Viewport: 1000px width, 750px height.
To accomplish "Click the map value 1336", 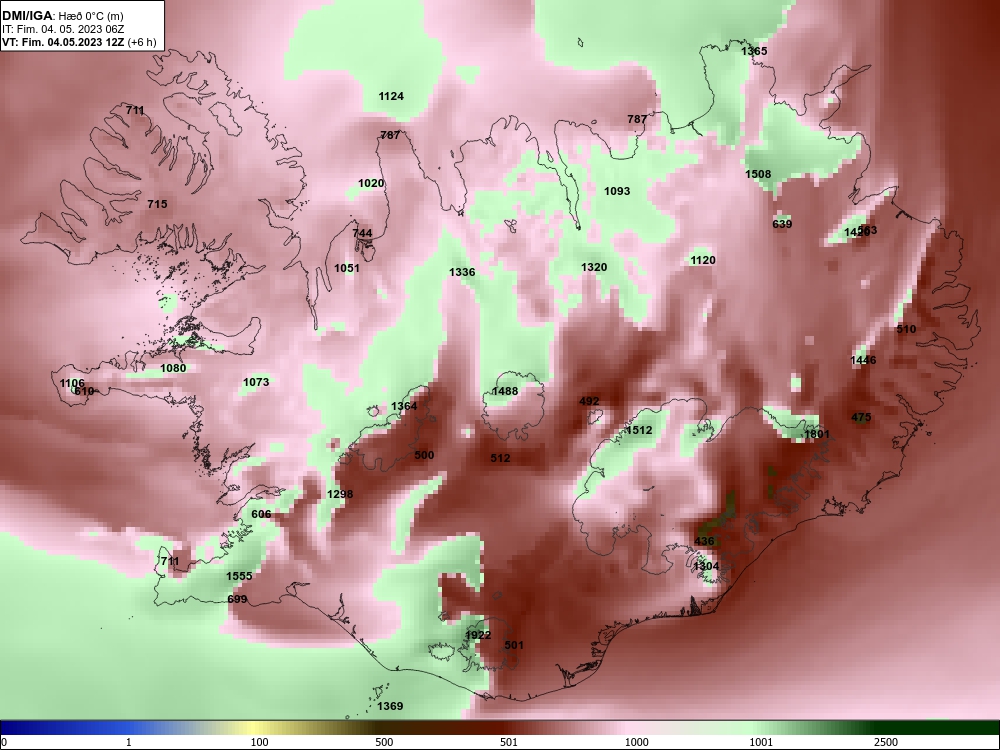I will point(462,272).
